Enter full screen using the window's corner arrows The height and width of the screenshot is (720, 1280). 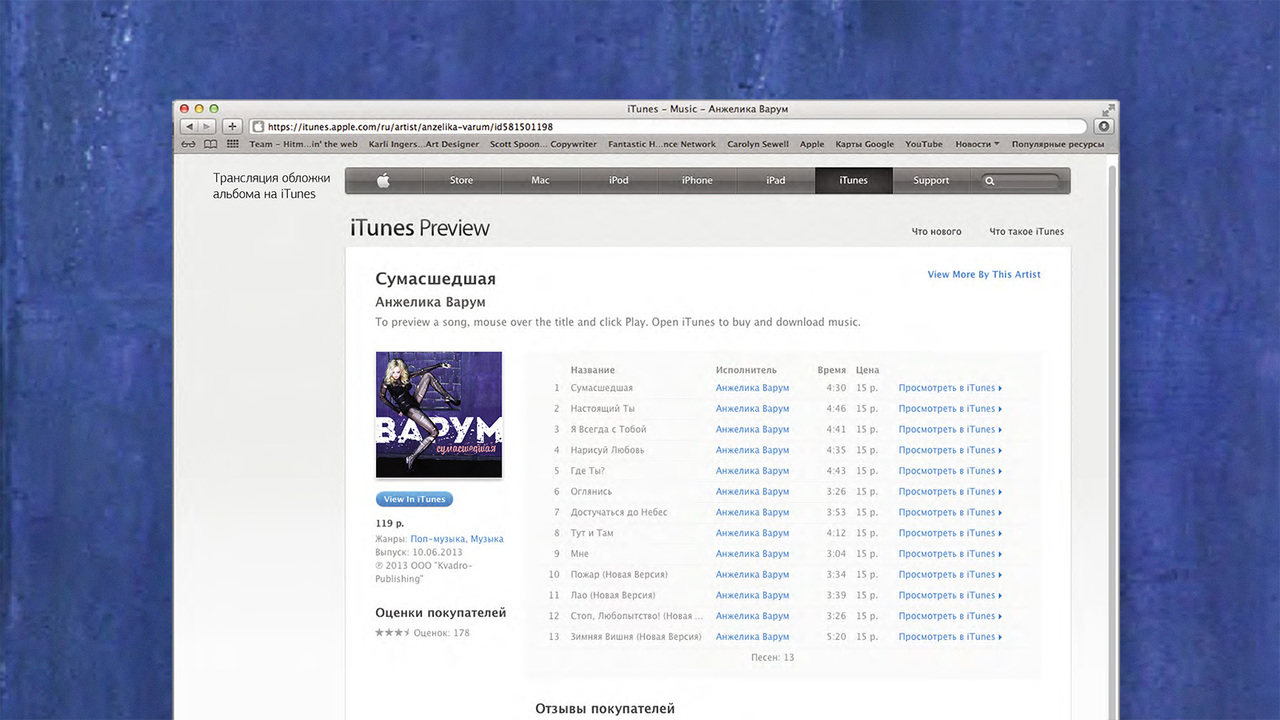tap(1107, 109)
